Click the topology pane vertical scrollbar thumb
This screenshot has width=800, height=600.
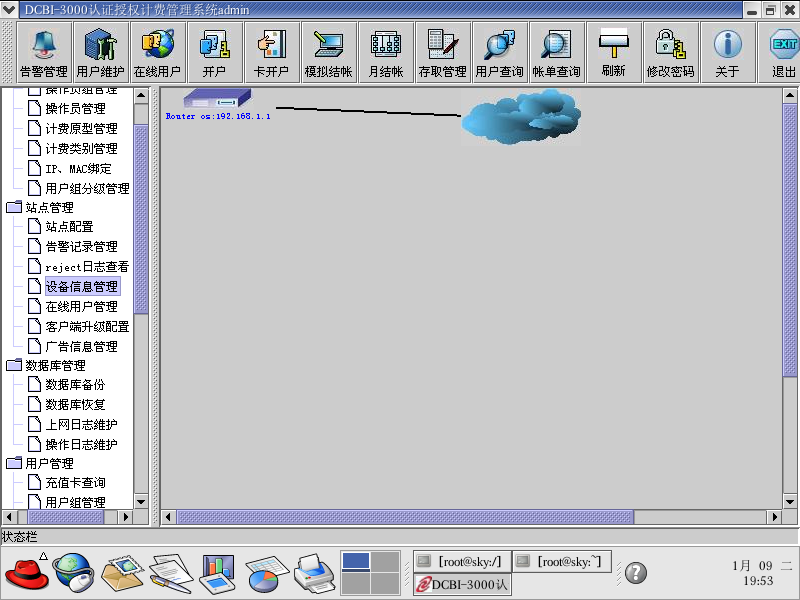tap(790, 240)
